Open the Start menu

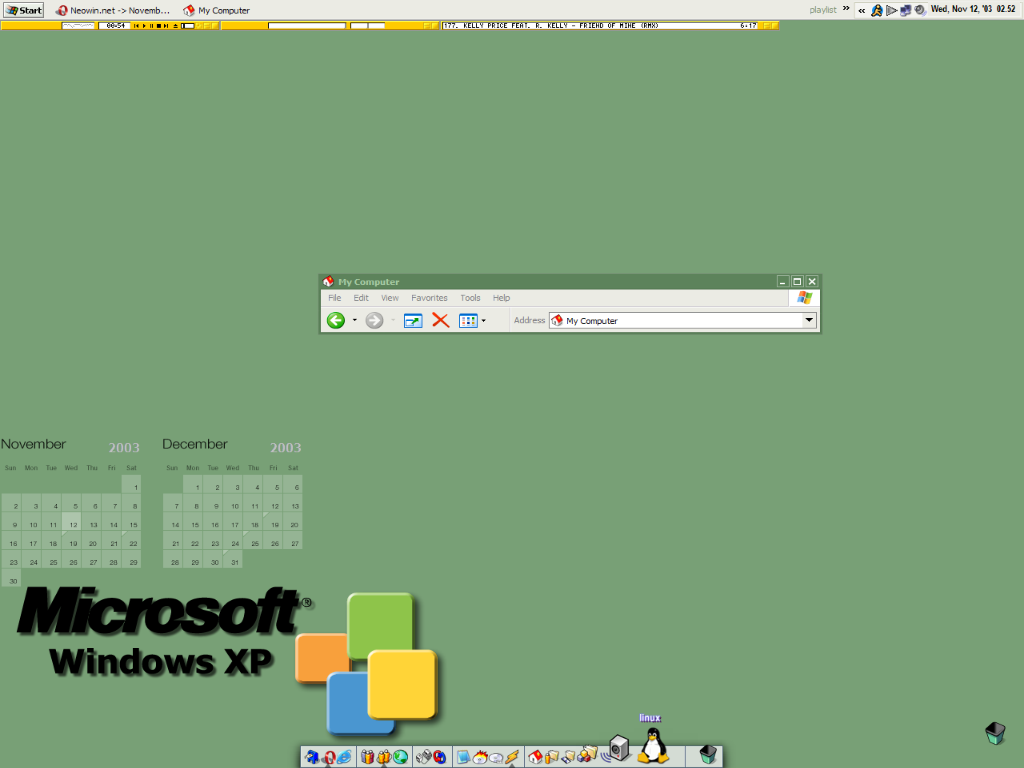pyautogui.click(x=24, y=10)
